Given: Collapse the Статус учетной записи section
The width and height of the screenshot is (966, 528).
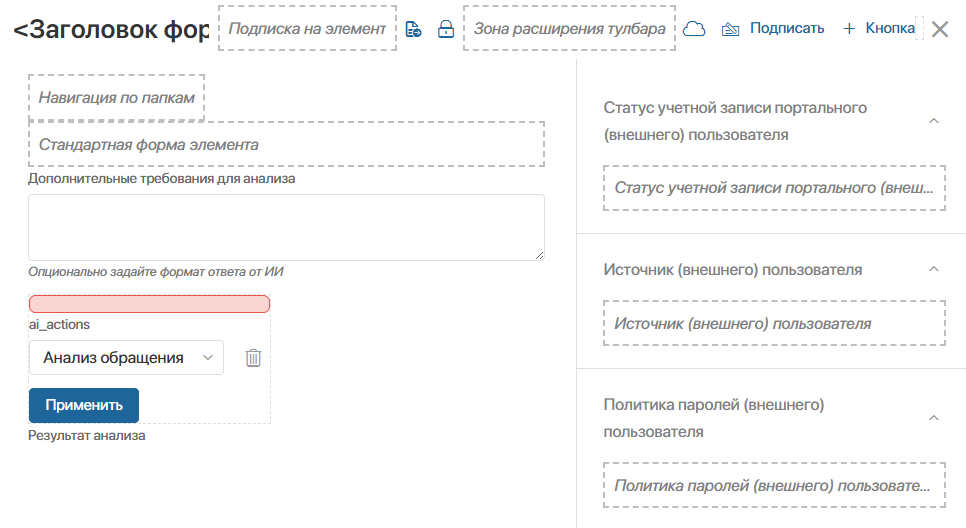Looking at the screenshot, I should tap(934, 121).
